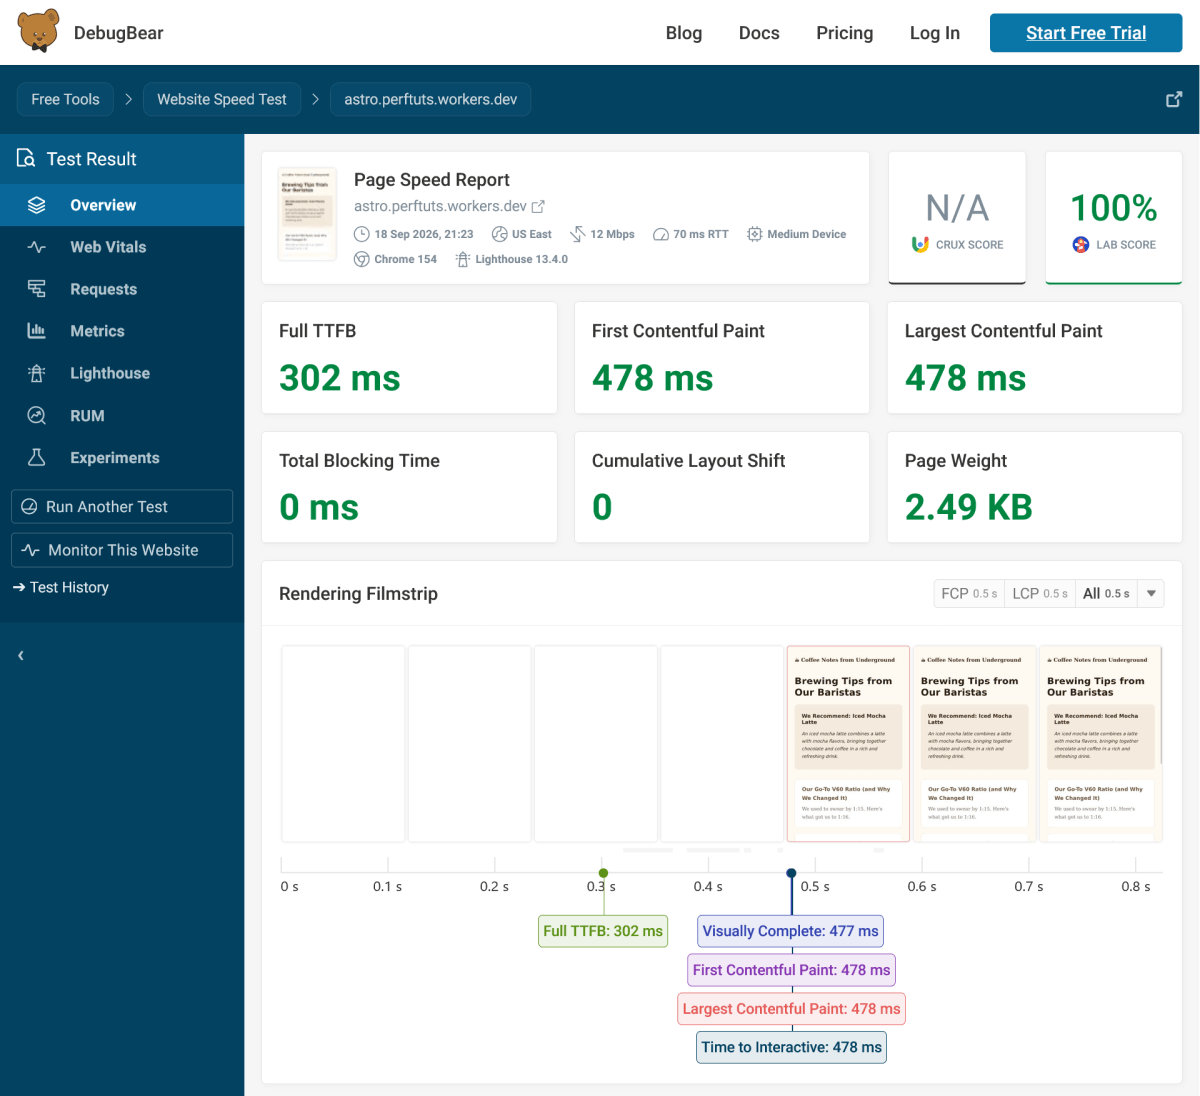Click the DebugBear bear logo
1200x1096 pixels.
(39, 32)
